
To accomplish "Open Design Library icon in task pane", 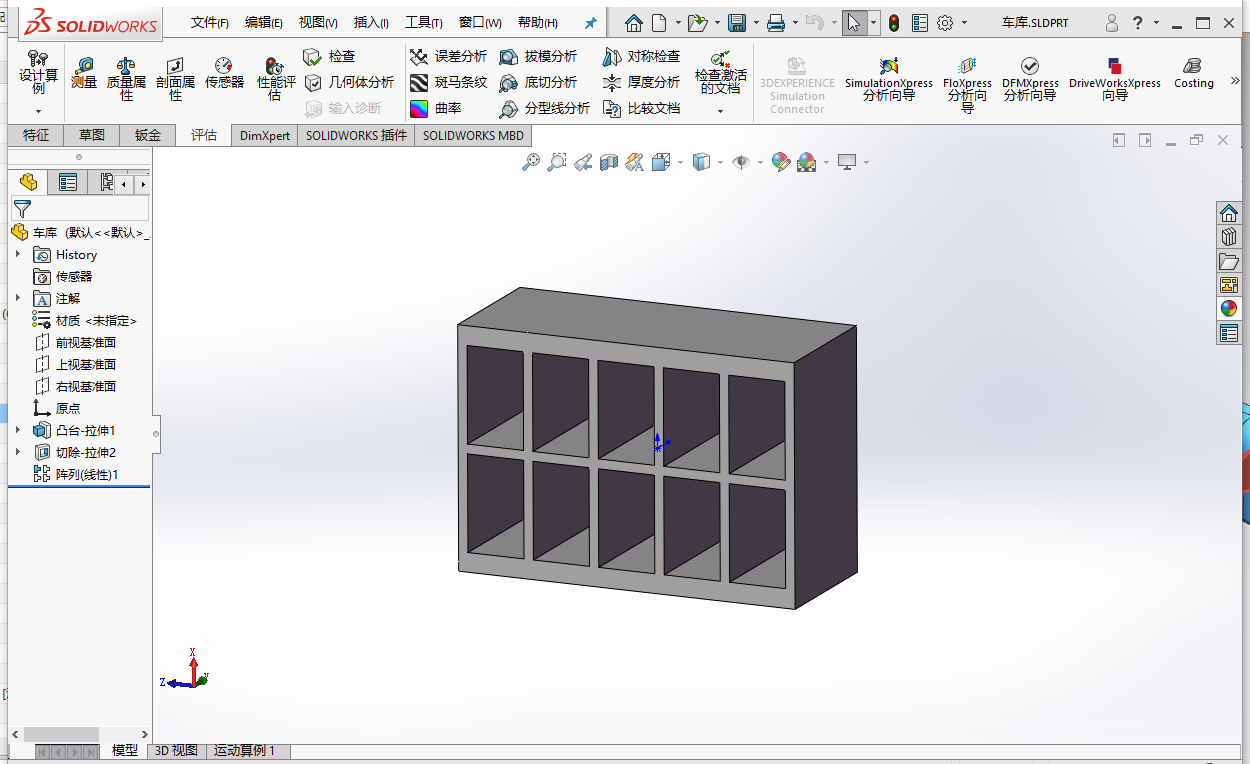I will 1229,237.
